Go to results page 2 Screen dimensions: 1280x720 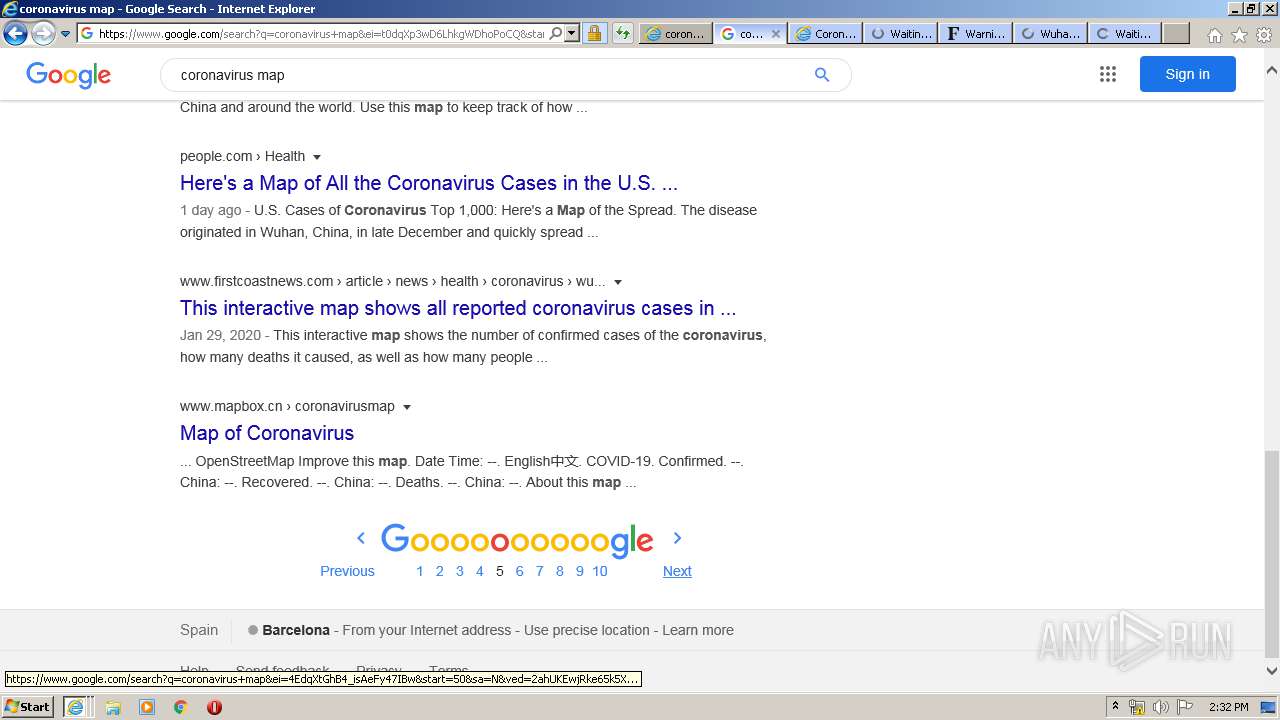click(440, 571)
